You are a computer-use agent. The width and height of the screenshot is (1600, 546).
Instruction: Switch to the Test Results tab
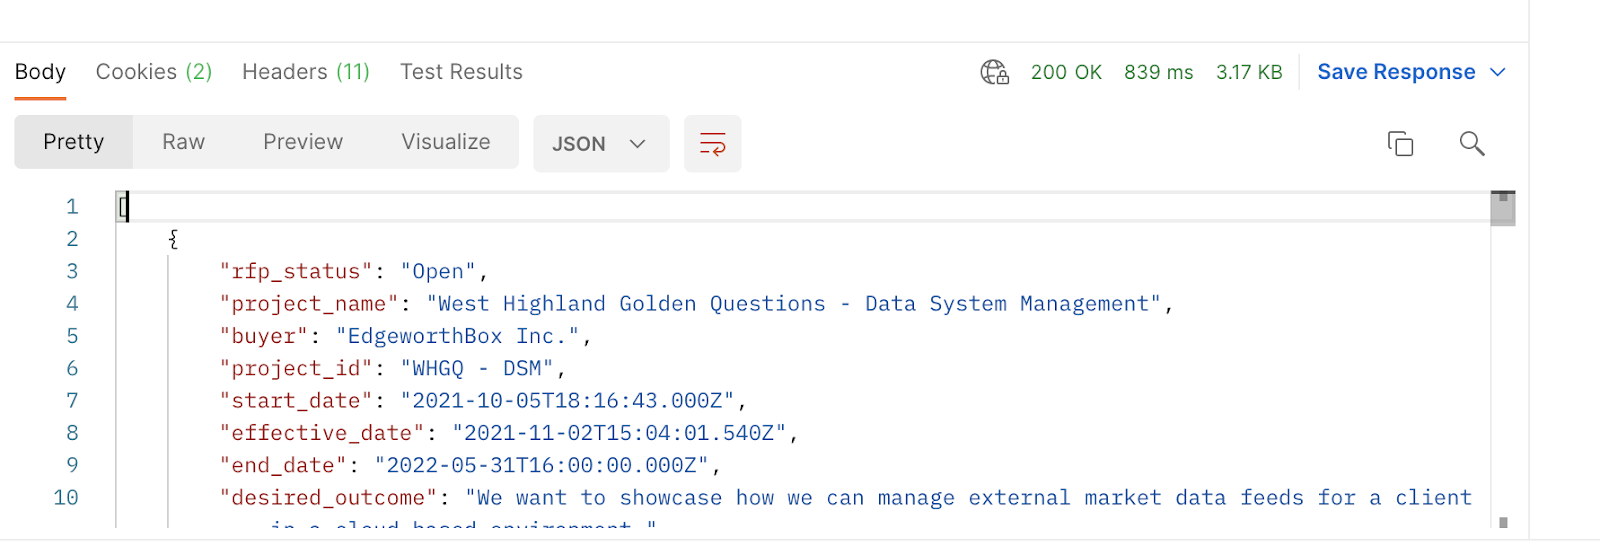click(461, 72)
